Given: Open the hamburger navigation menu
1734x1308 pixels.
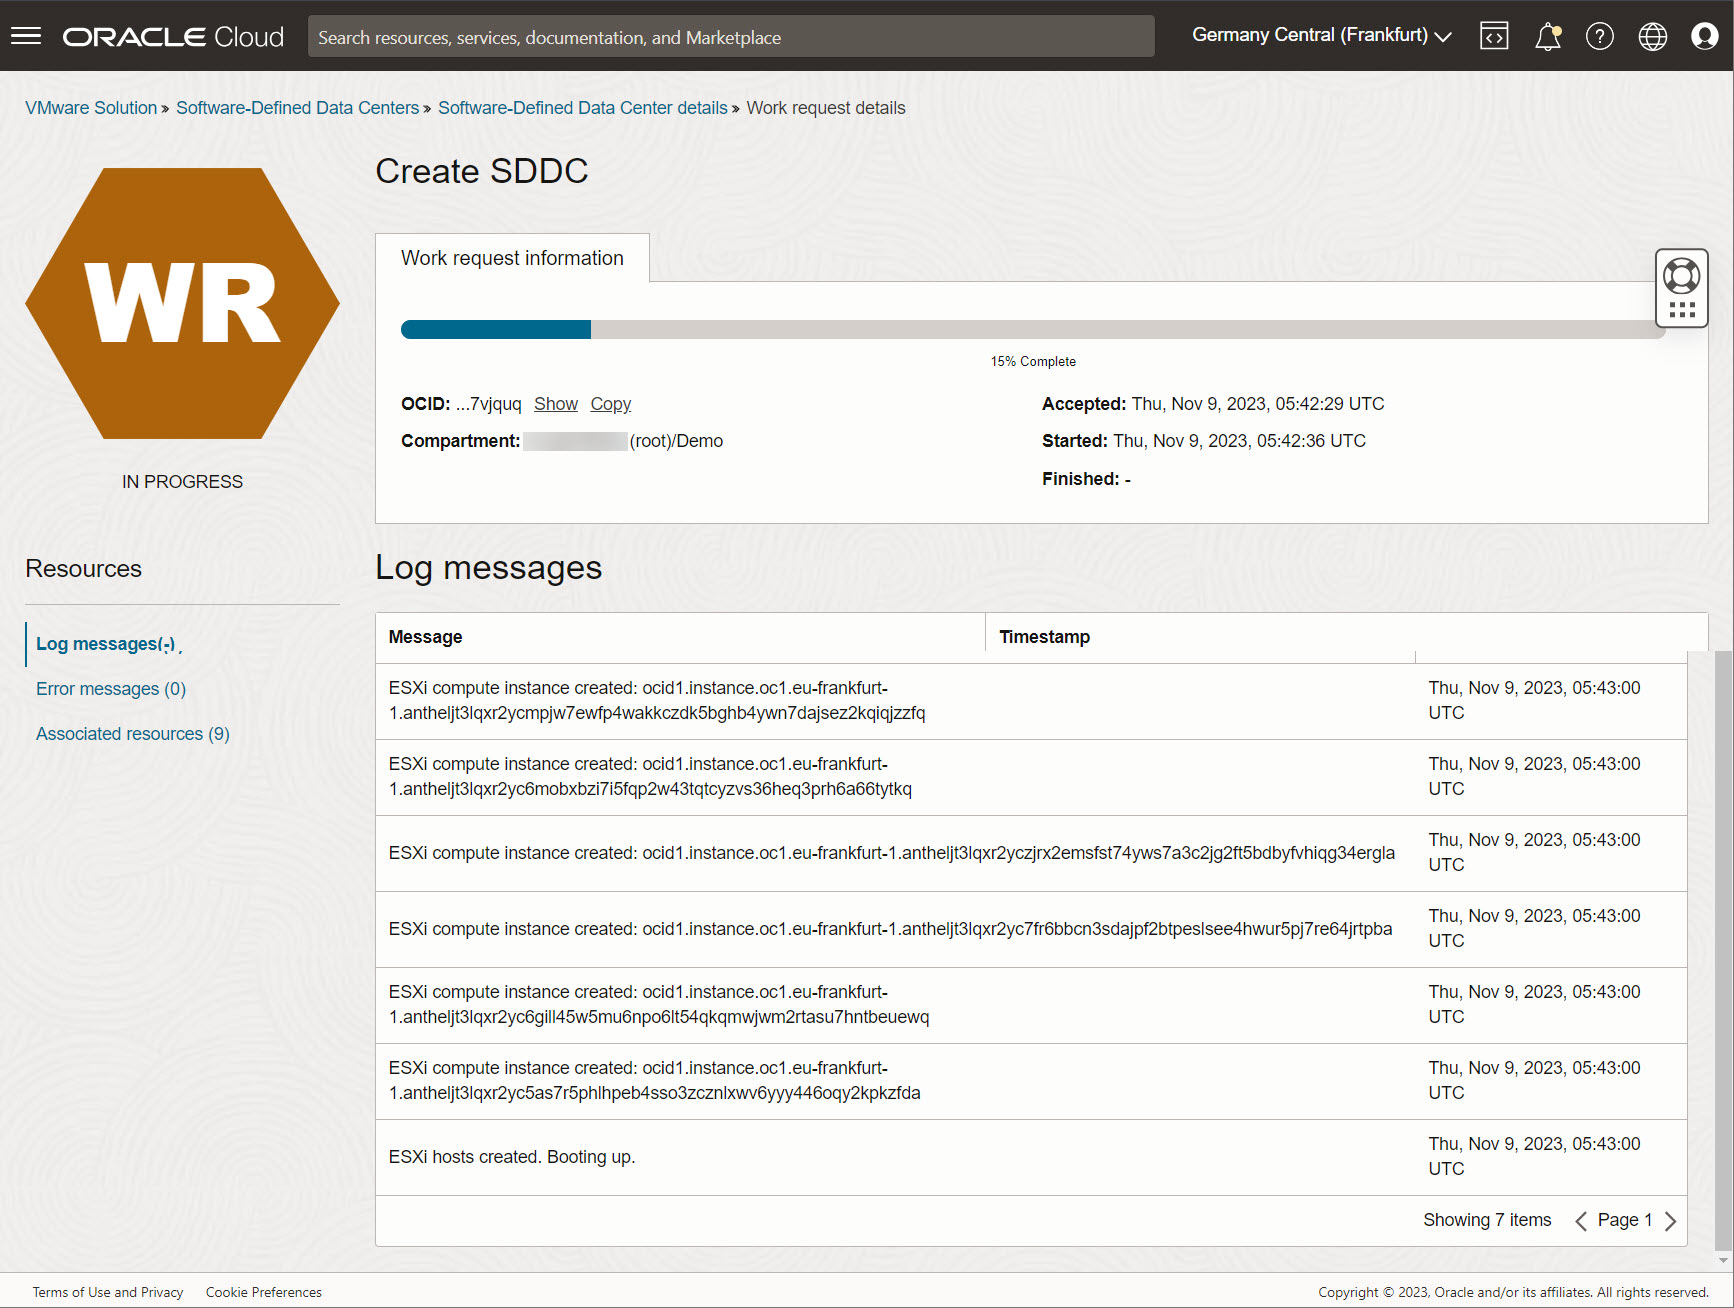Looking at the screenshot, I should [x=26, y=36].
